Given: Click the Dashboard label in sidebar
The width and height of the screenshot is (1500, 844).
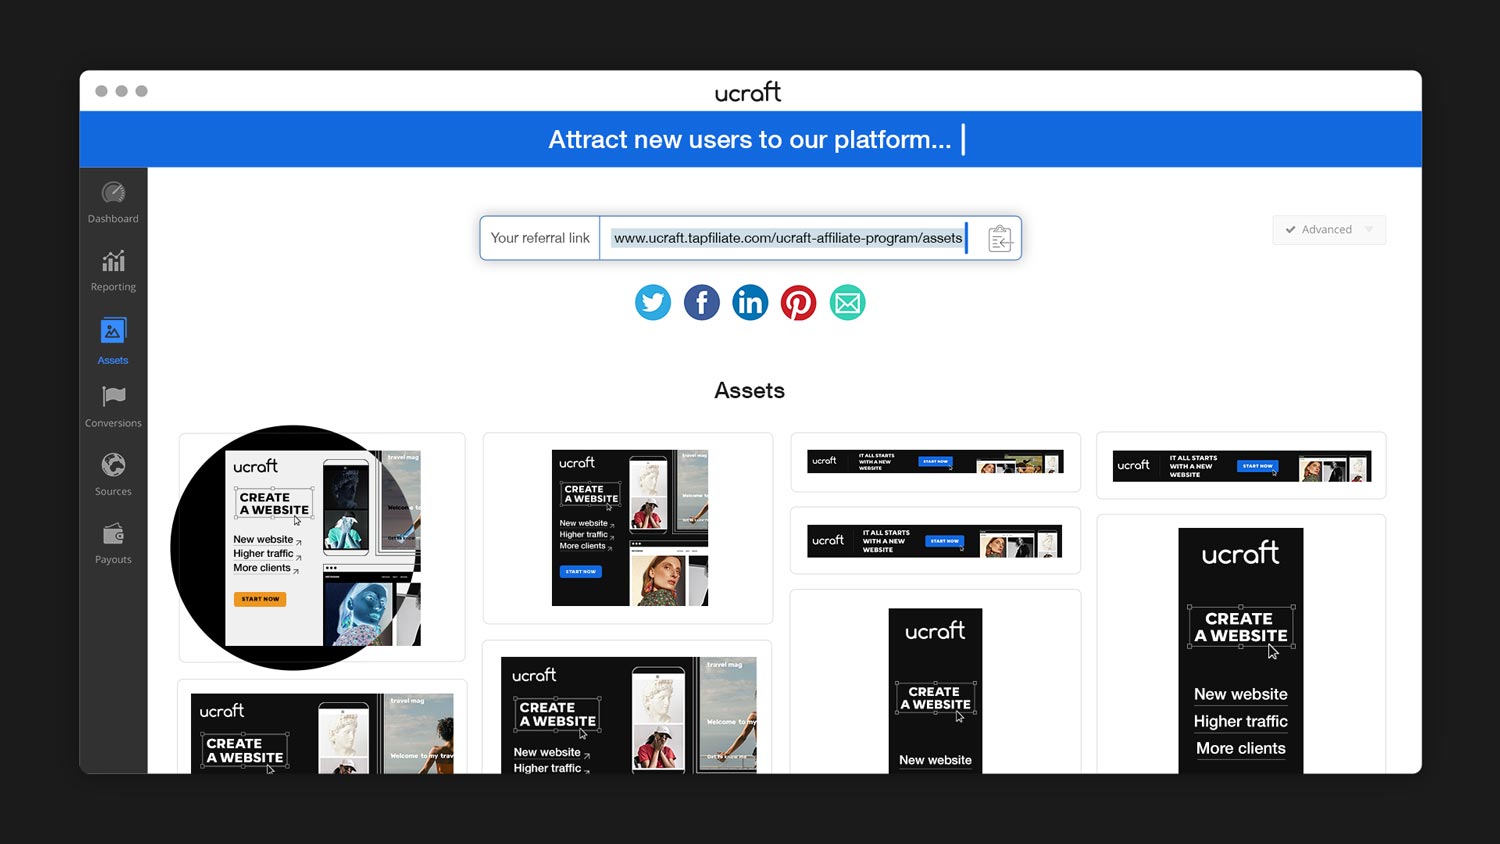Looking at the screenshot, I should click(x=113, y=219).
